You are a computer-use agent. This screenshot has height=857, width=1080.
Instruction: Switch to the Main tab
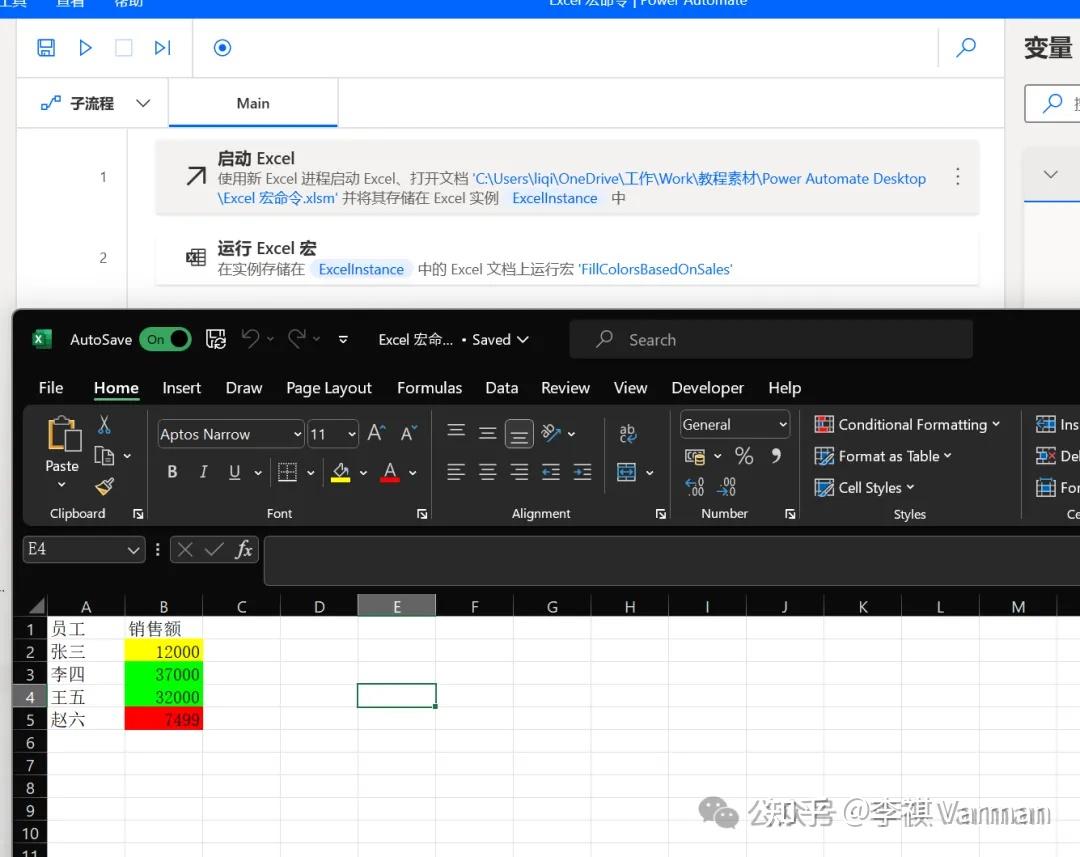pyautogui.click(x=253, y=103)
